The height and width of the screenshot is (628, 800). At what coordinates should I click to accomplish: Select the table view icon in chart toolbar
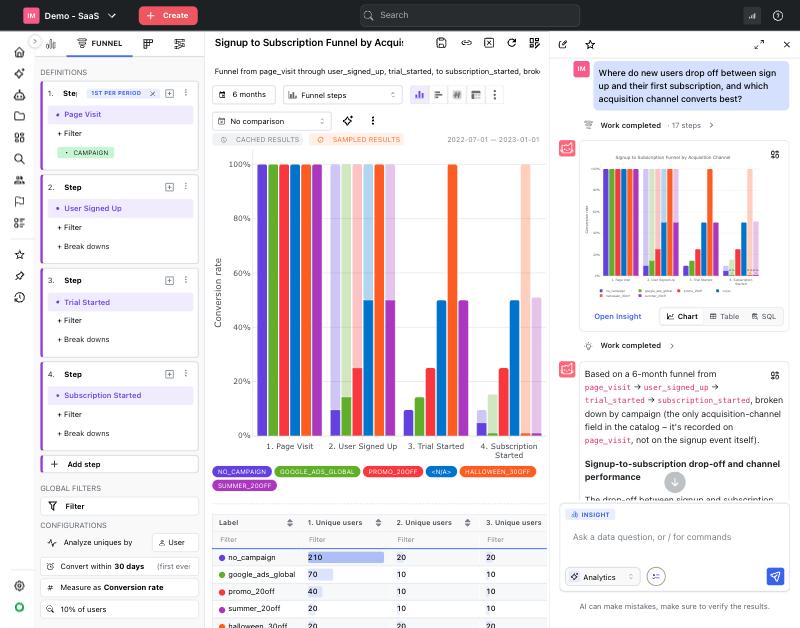(476, 95)
